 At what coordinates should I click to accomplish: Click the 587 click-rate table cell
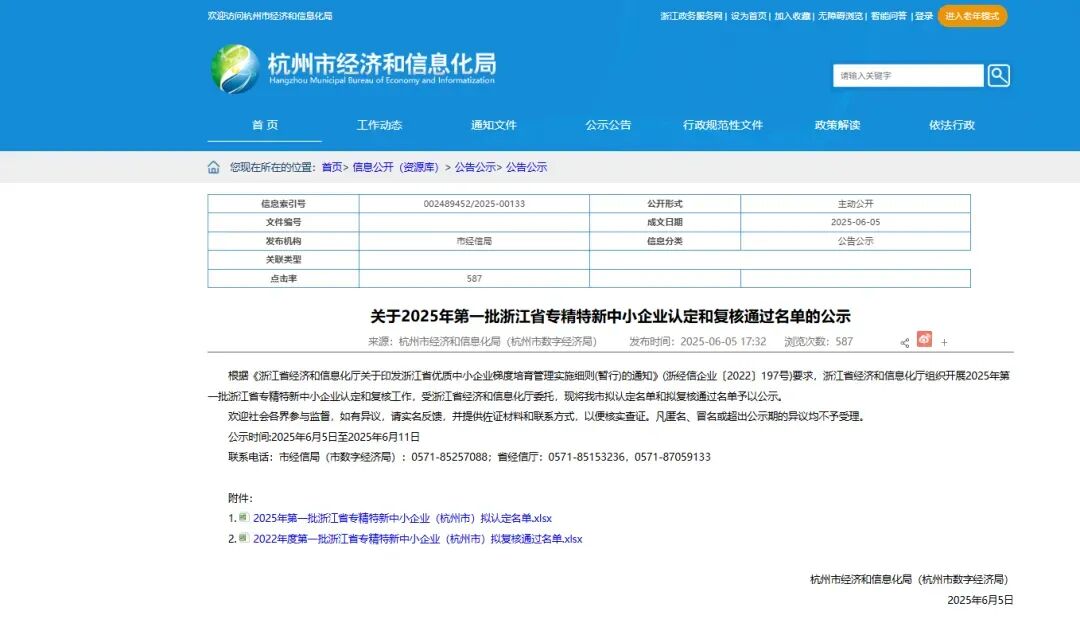[474, 278]
